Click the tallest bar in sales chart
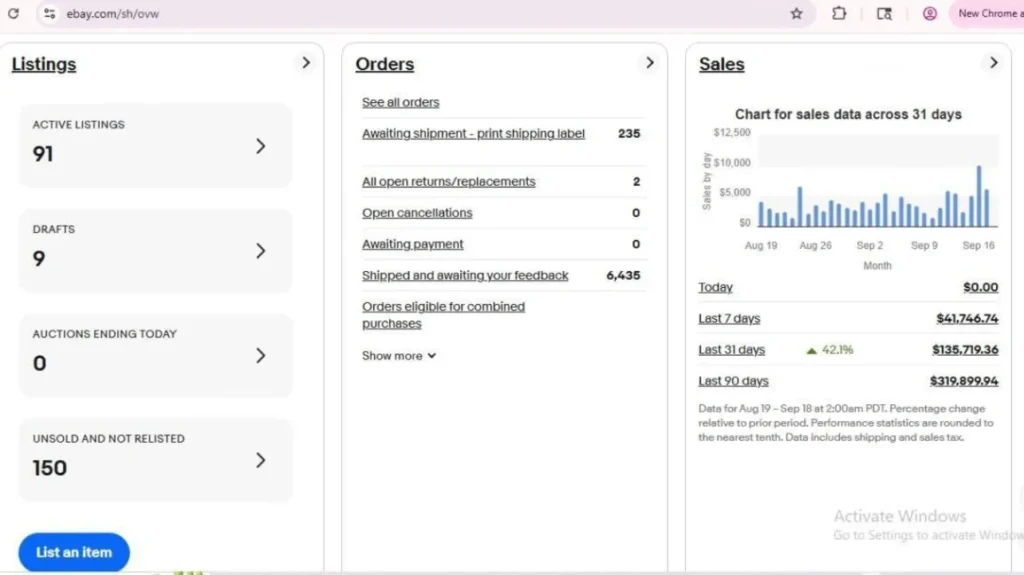Viewport: 1024px width, 575px height. click(x=979, y=197)
